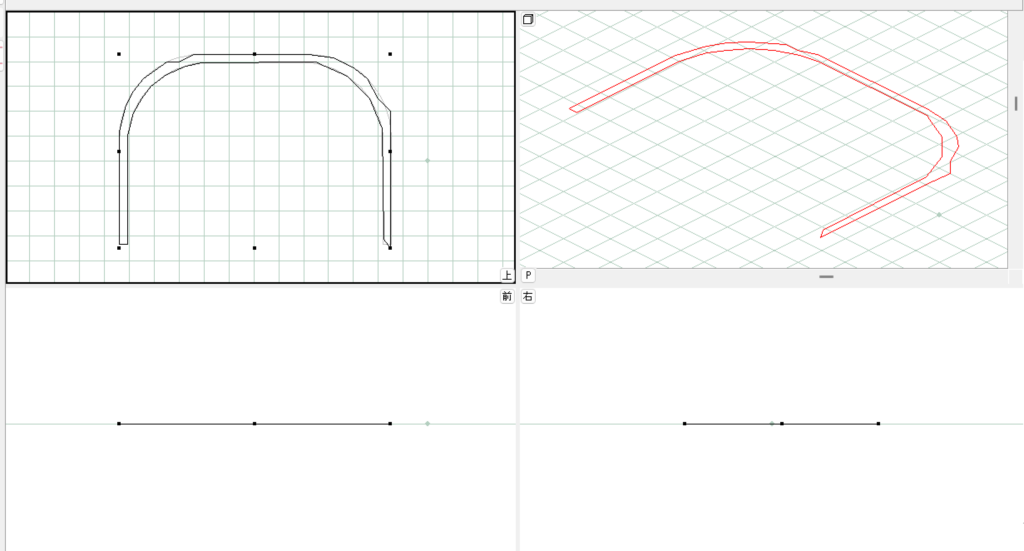Click the left handle in the front view
This screenshot has height=551, width=1024.
(119, 424)
